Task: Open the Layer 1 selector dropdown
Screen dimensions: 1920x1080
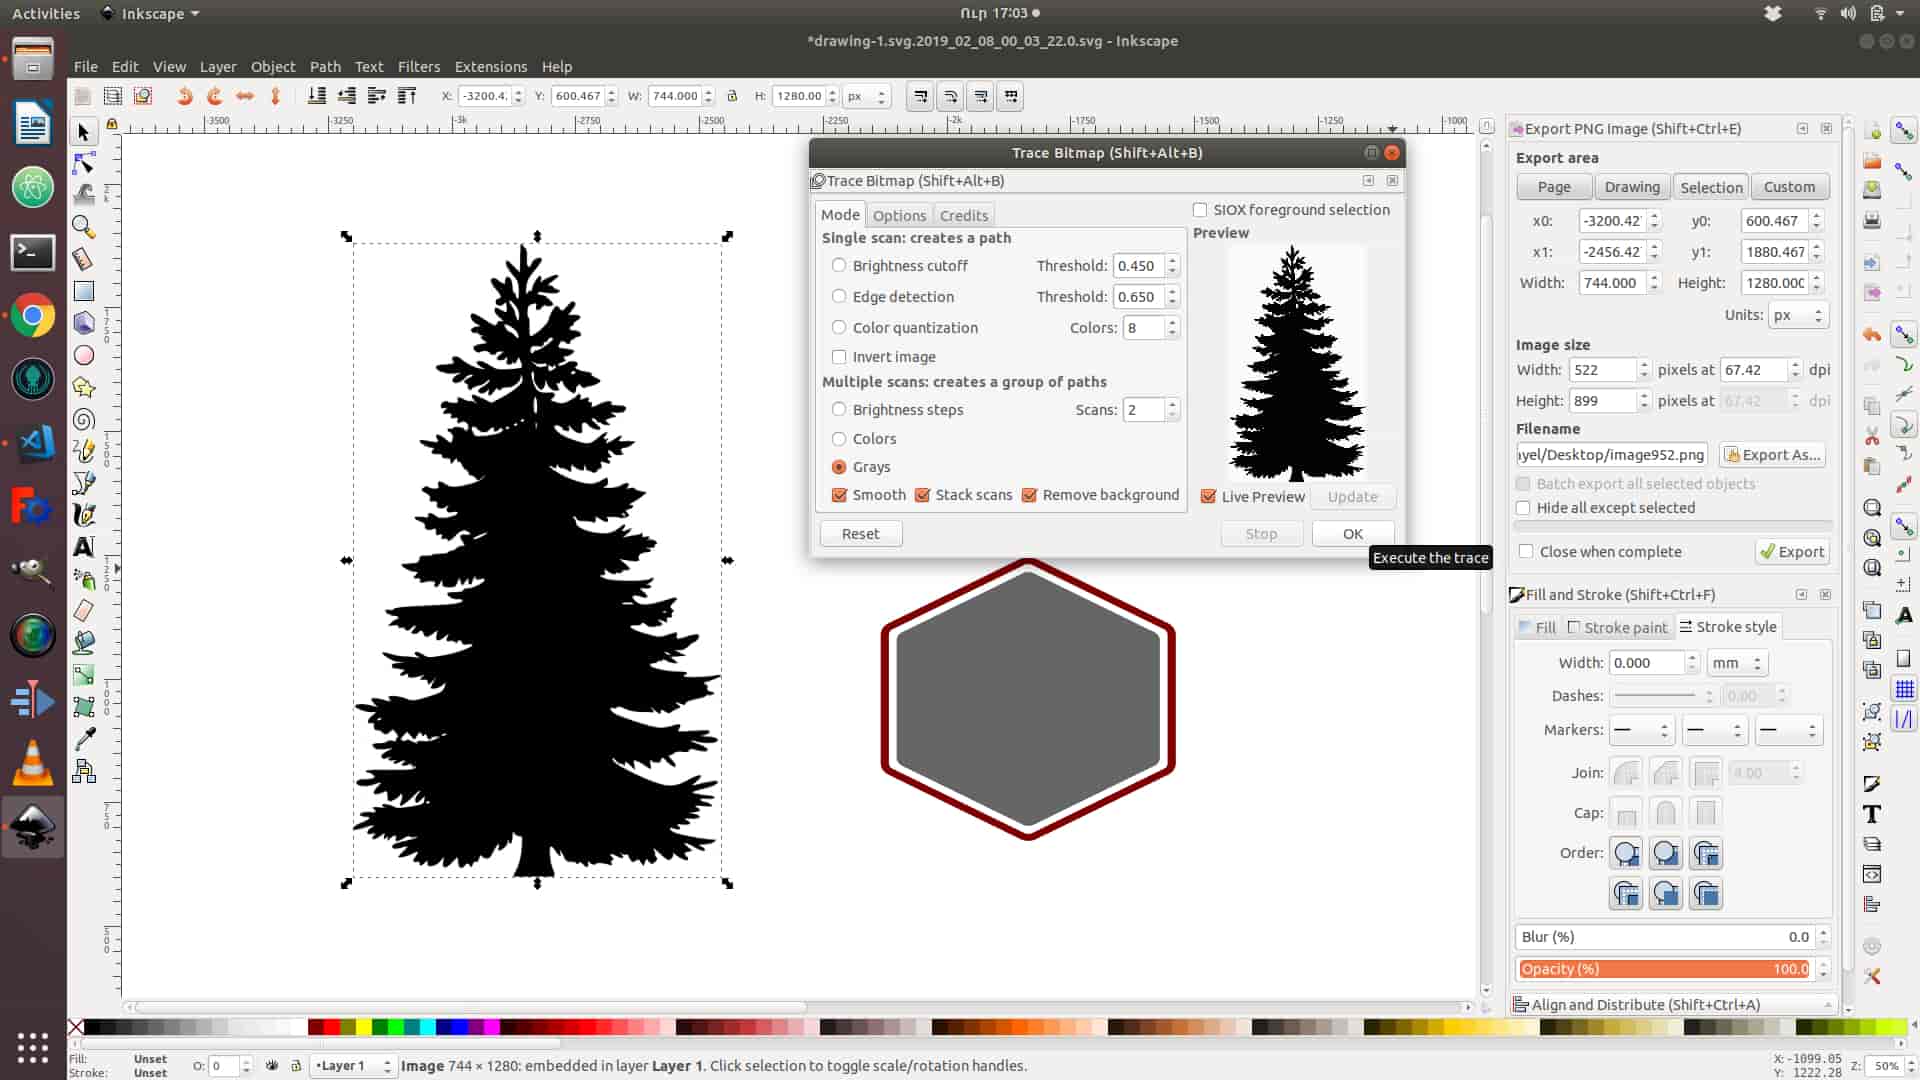Action: point(353,1066)
